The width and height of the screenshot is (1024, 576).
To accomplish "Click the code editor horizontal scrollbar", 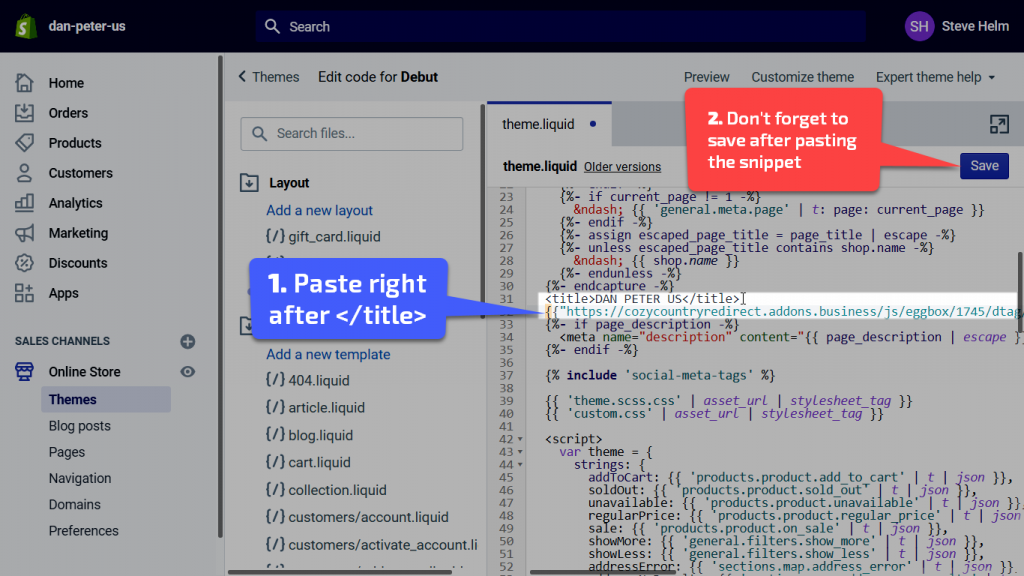I will [x=602, y=572].
